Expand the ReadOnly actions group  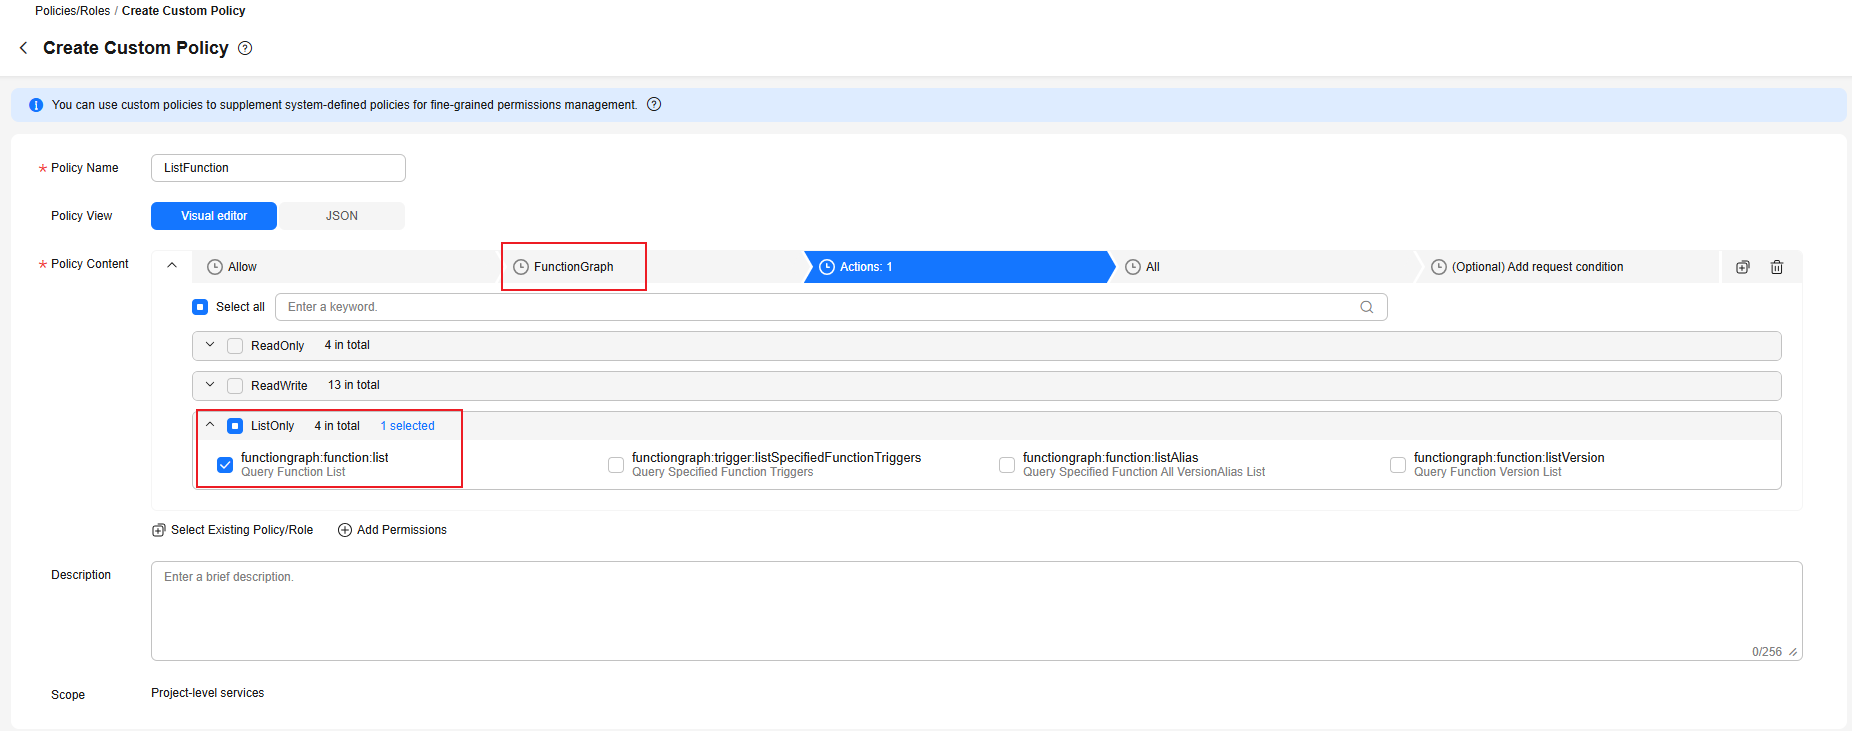pos(210,345)
